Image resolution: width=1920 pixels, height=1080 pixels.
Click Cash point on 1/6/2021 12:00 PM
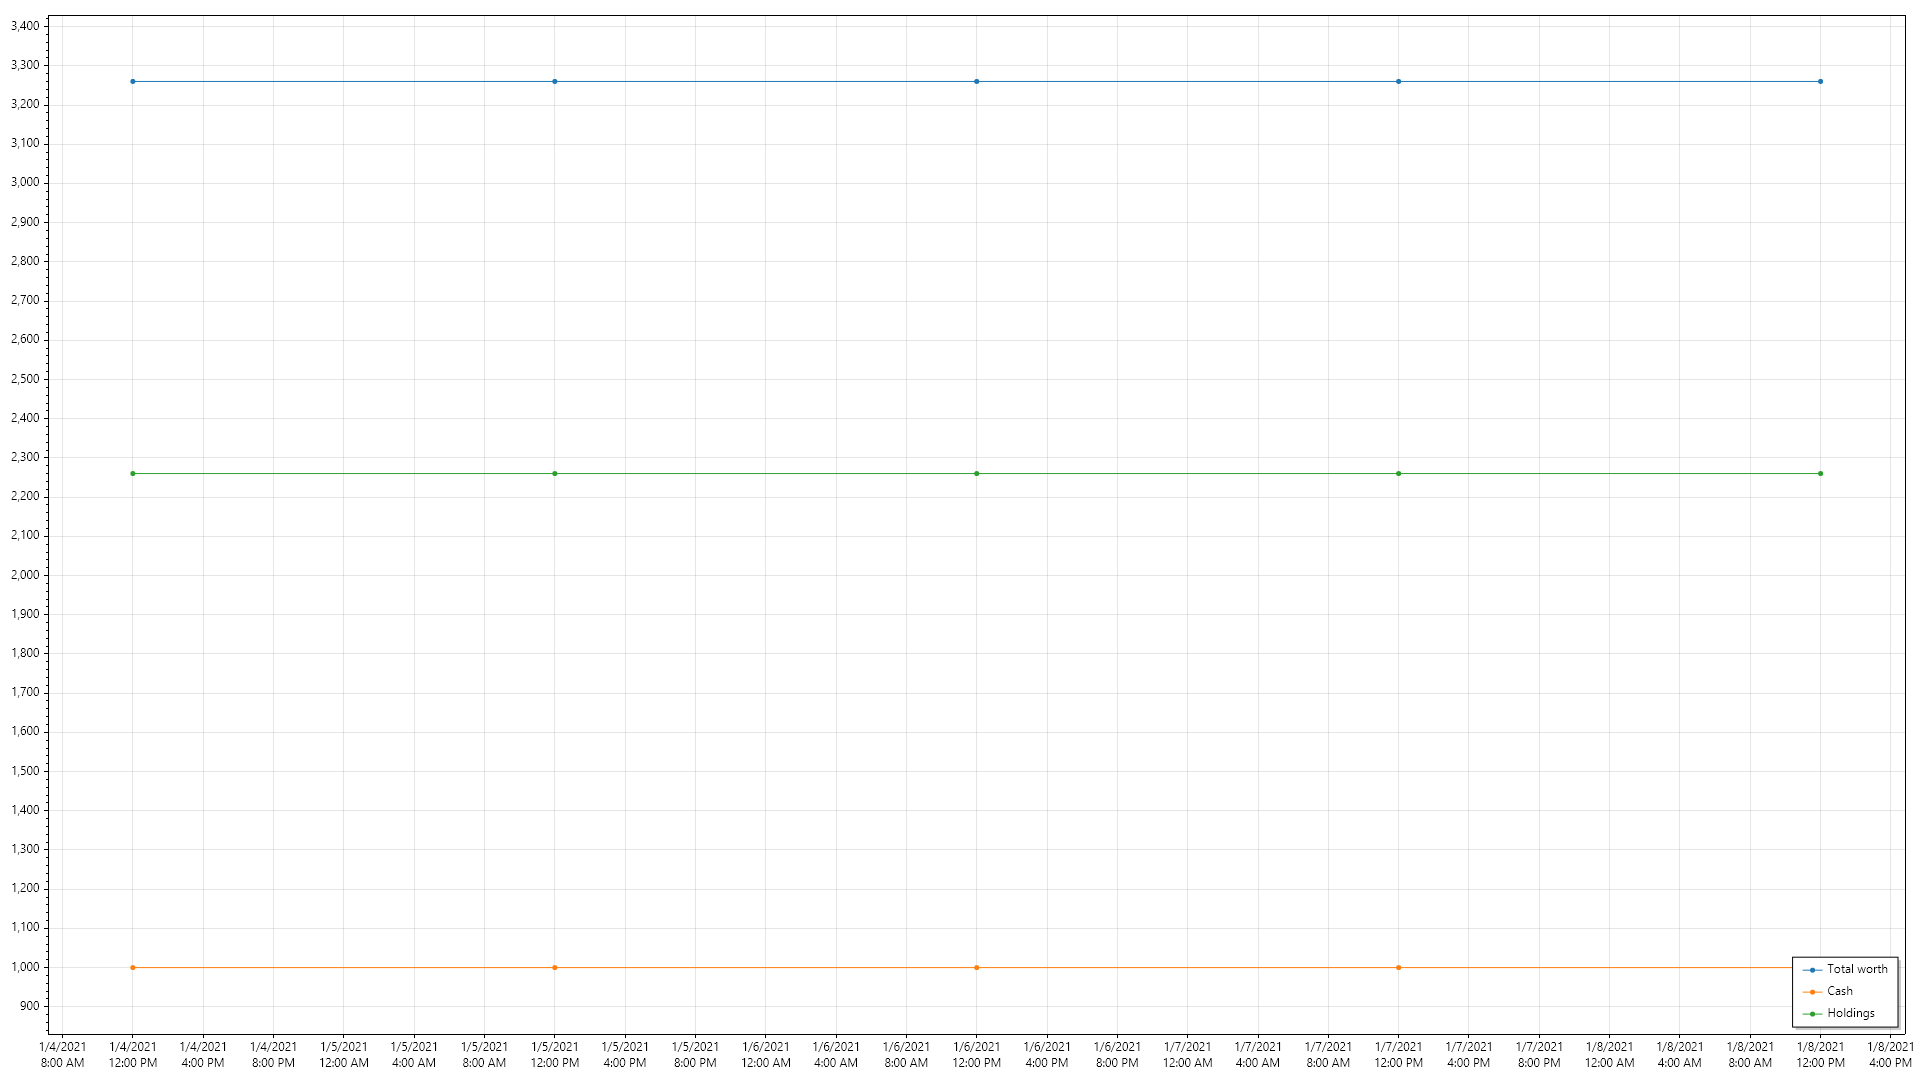click(977, 967)
